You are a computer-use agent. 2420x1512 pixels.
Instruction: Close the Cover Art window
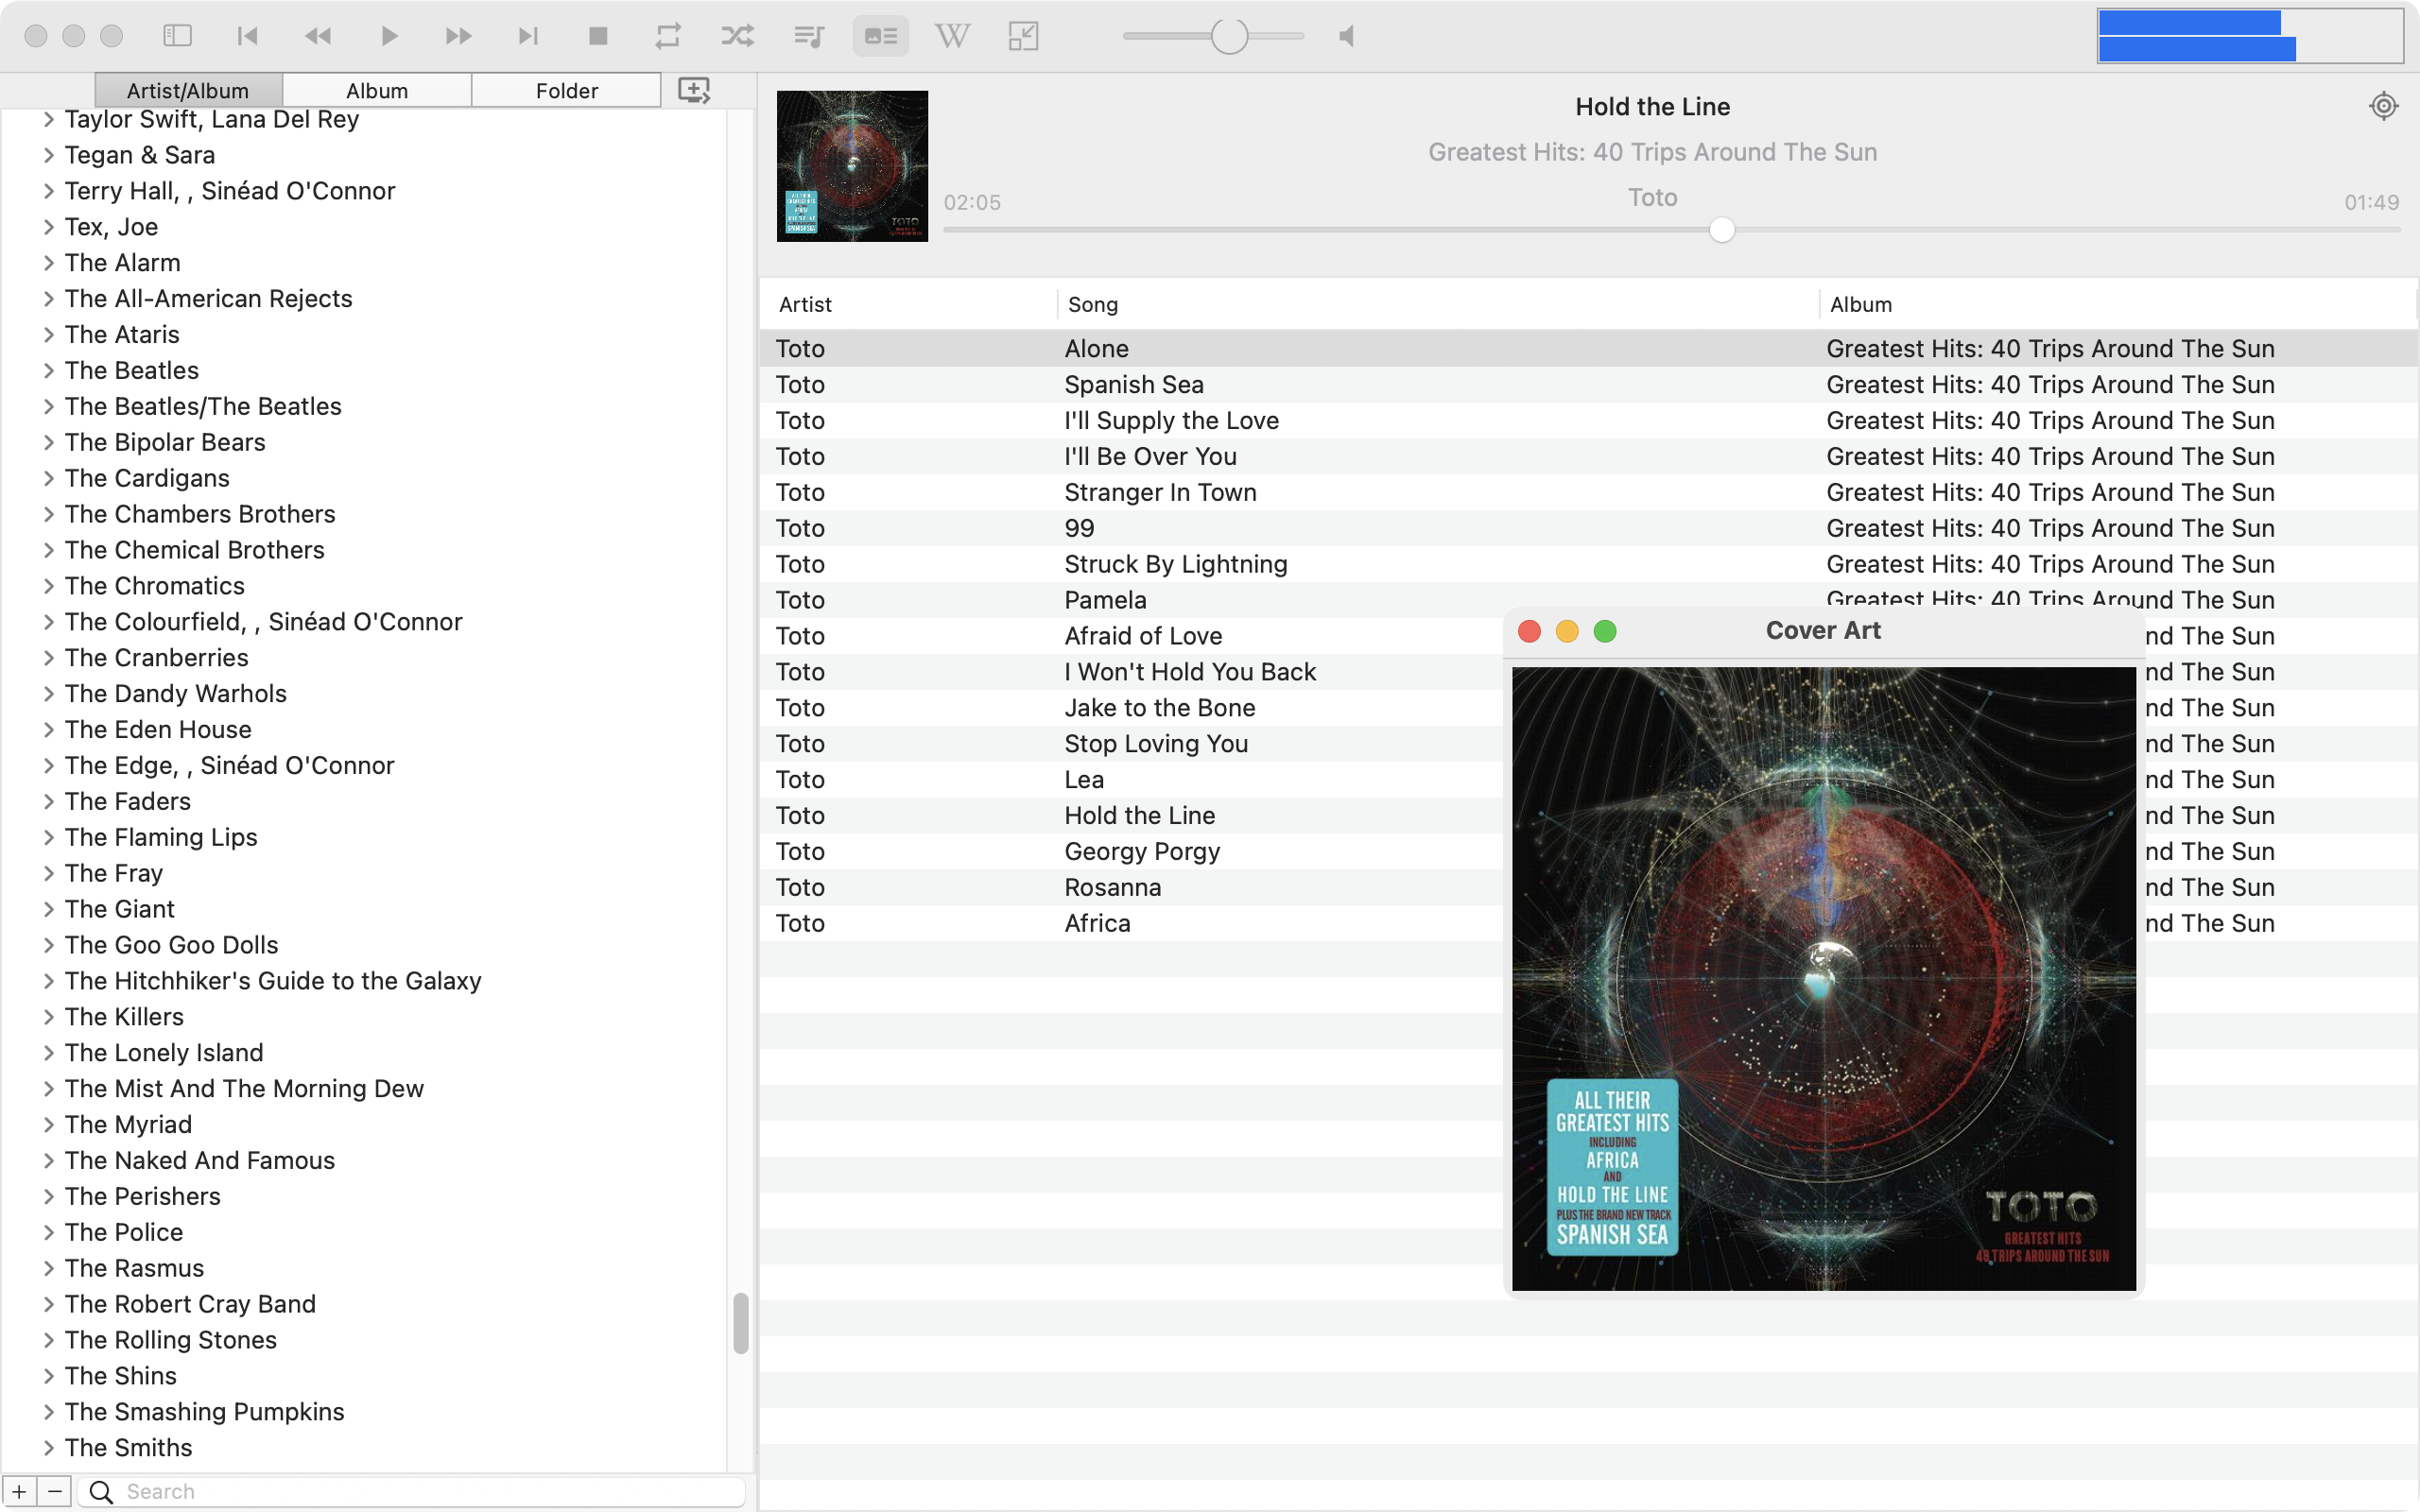click(x=1529, y=631)
